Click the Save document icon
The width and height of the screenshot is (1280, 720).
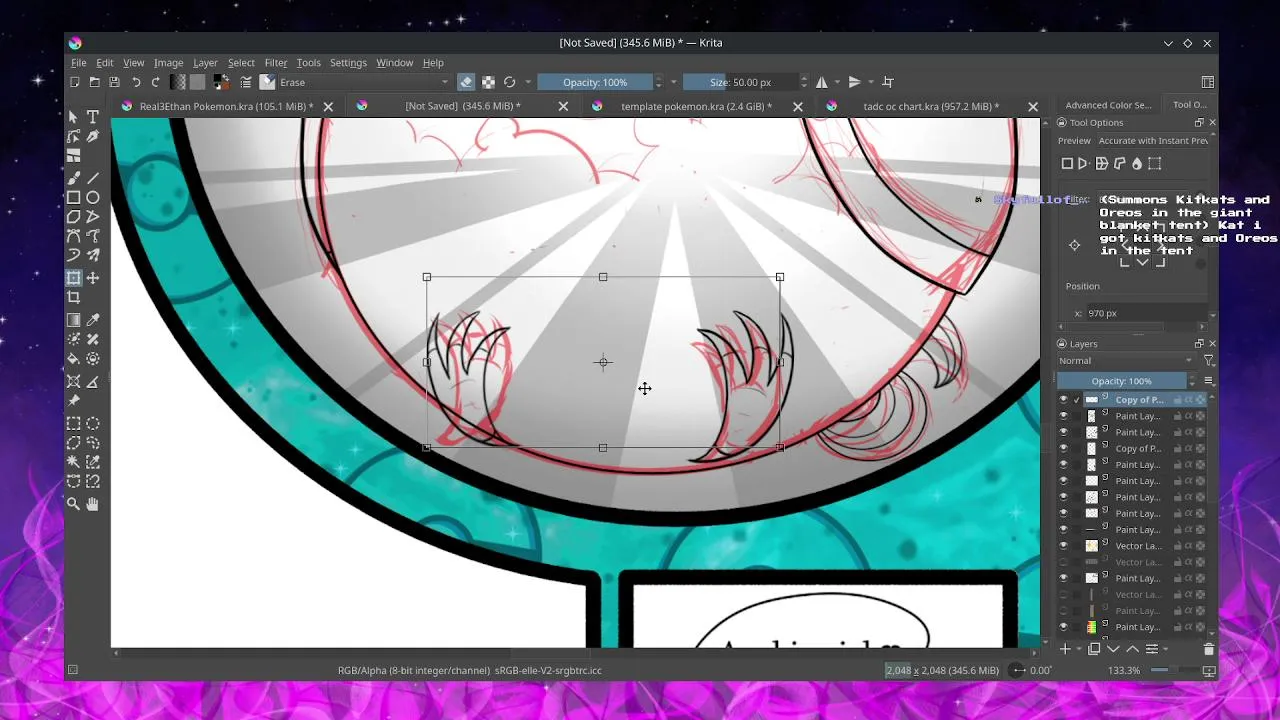coord(114,82)
